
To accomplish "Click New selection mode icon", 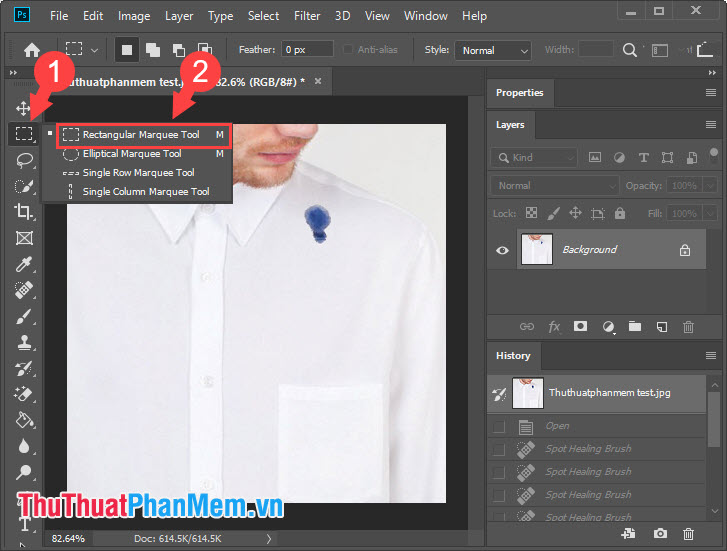I will [127, 50].
